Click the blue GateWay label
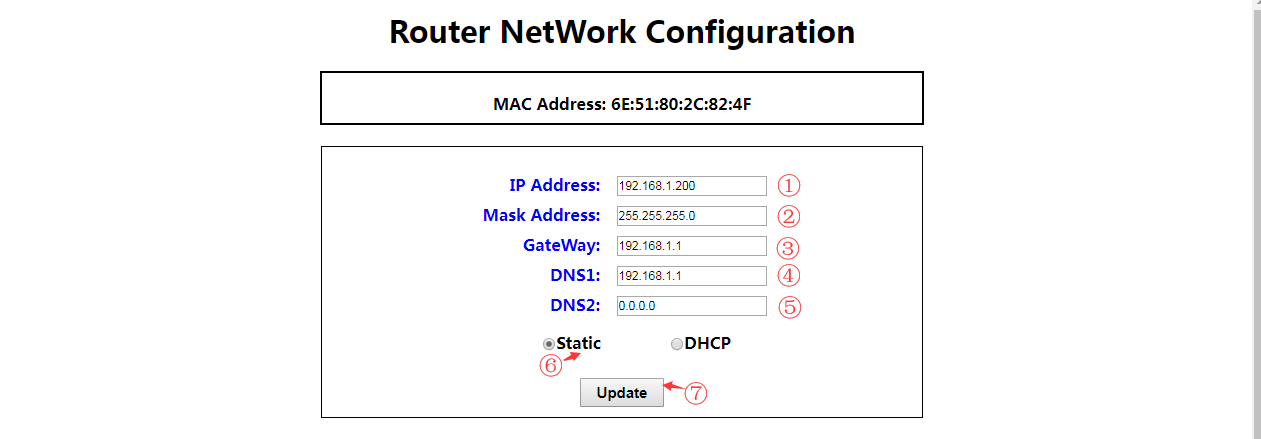 (561, 245)
